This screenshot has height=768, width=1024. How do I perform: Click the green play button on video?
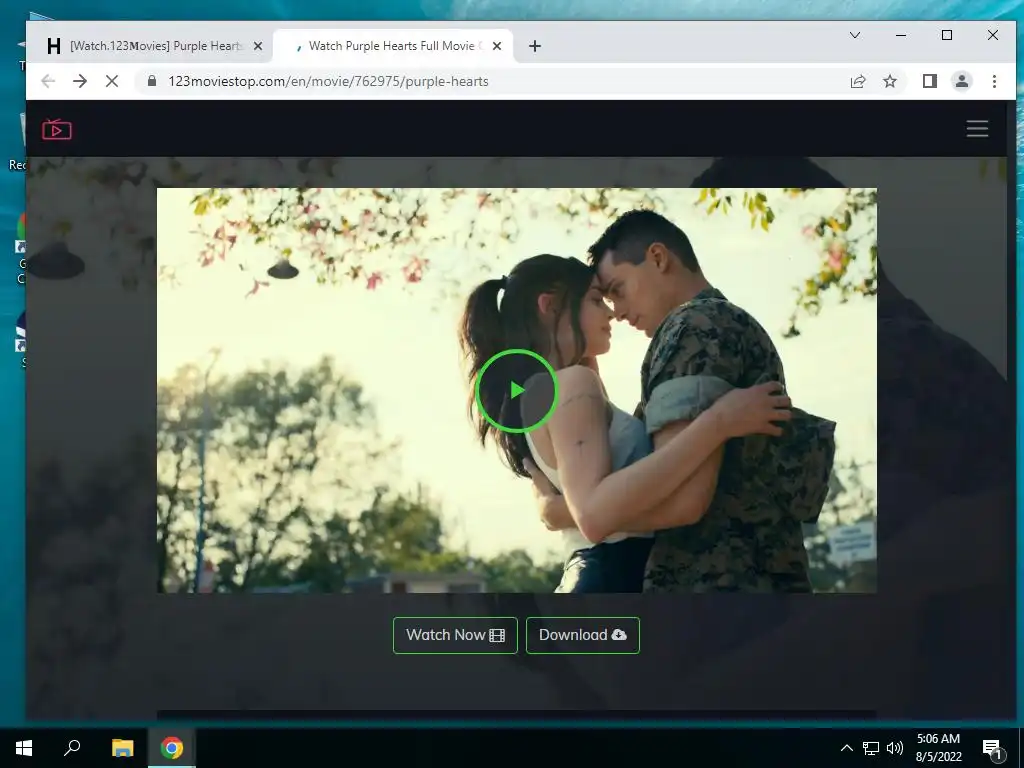point(517,391)
